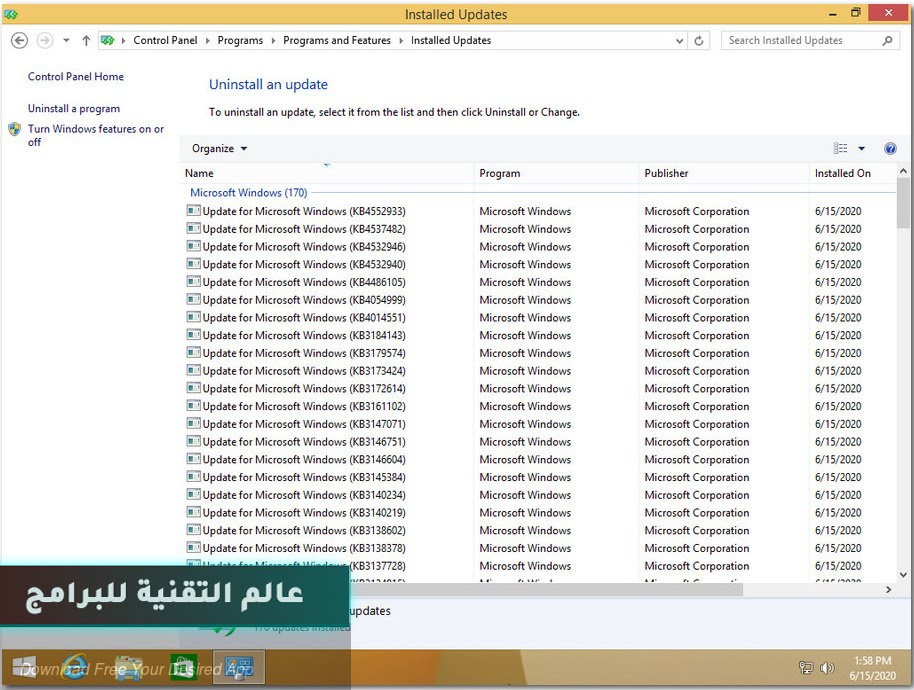The width and height of the screenshot is (914, 690).
Task: Open Programs breadcrumb
Action: [x=240, y=40]
